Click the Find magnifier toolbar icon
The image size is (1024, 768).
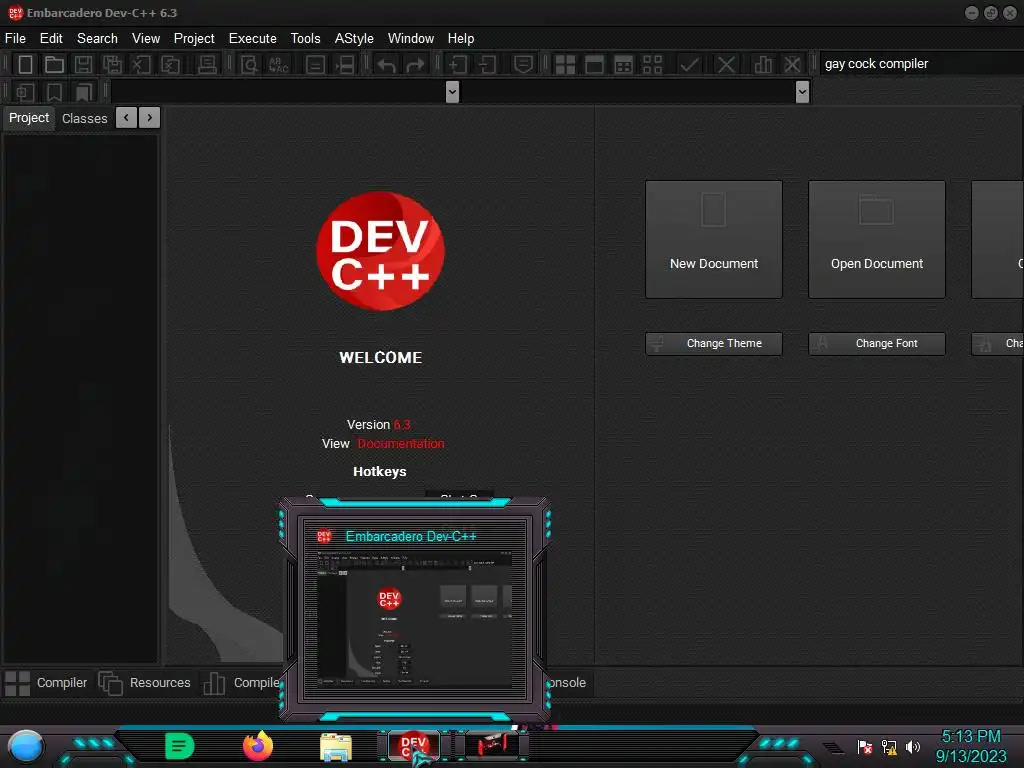tap(249, 64)
